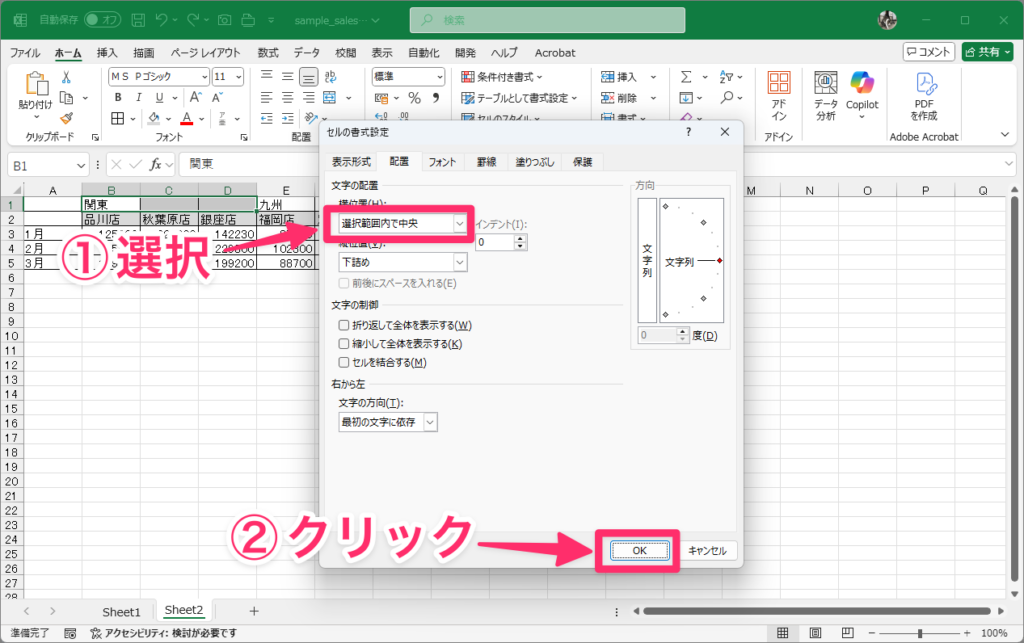Select the Sheet1 worksheet tab

pos(121,611)
